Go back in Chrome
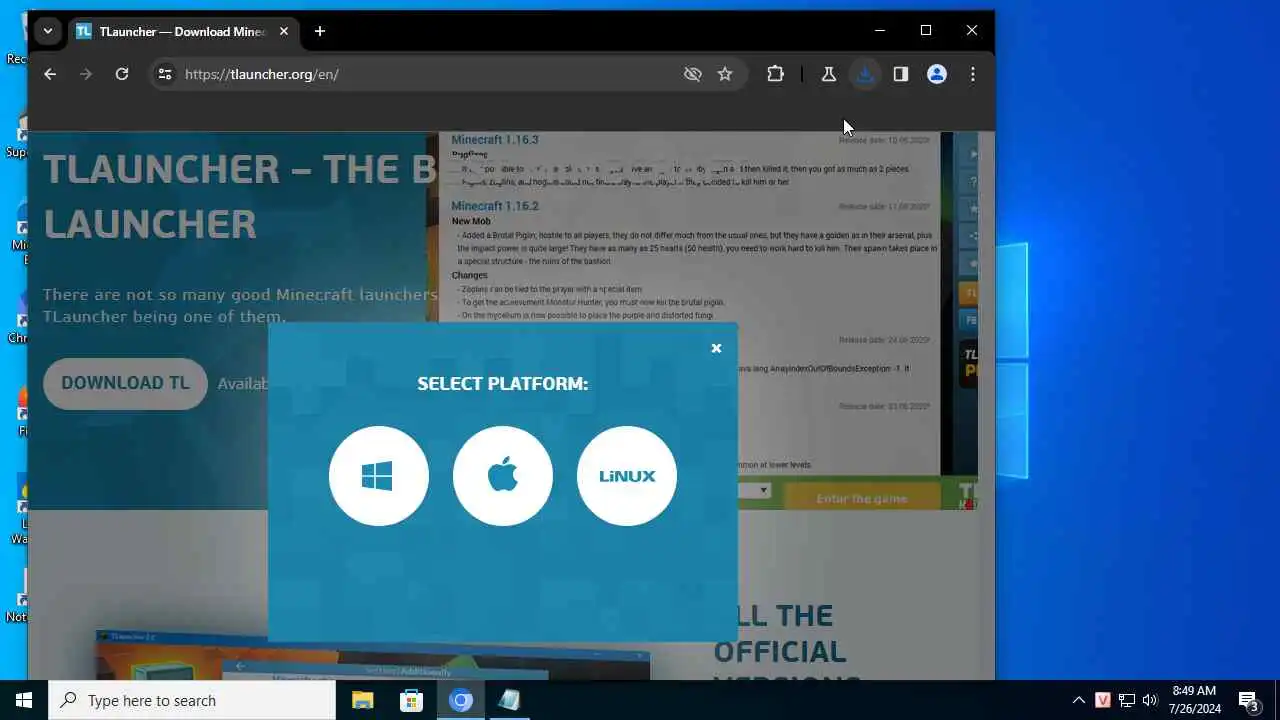The width and height of the screenshot is (1280, 720). click(x=50, y=74)
